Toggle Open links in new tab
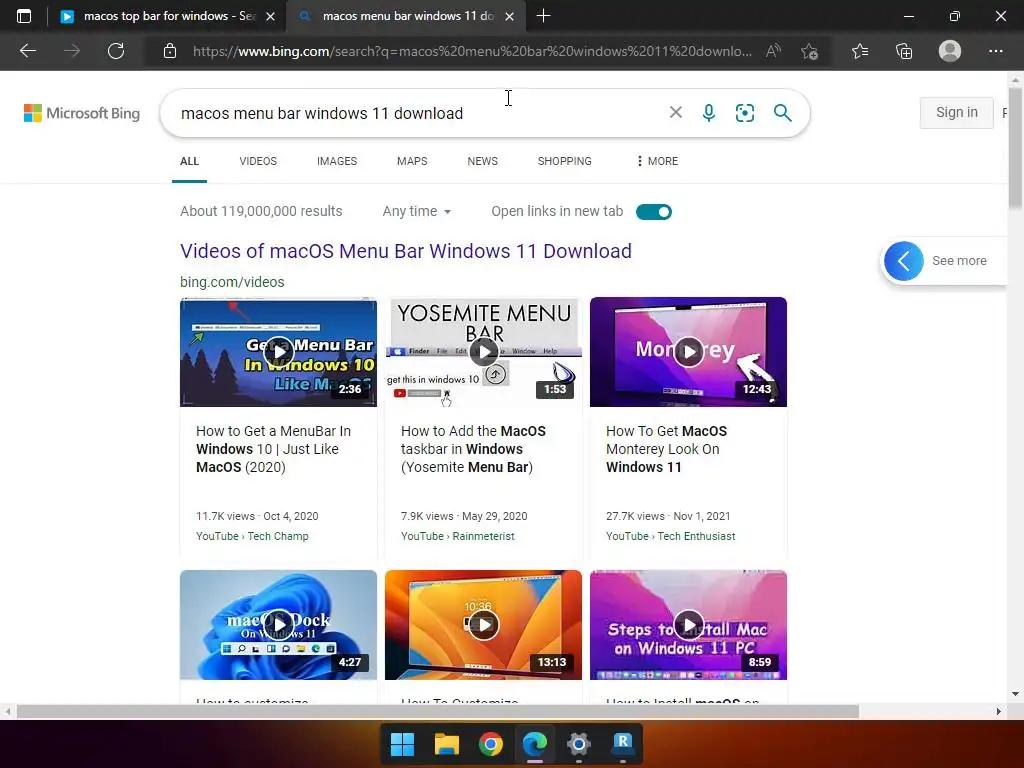Image resolution: width=1024 pixels, height=768 pixels. 654,212
